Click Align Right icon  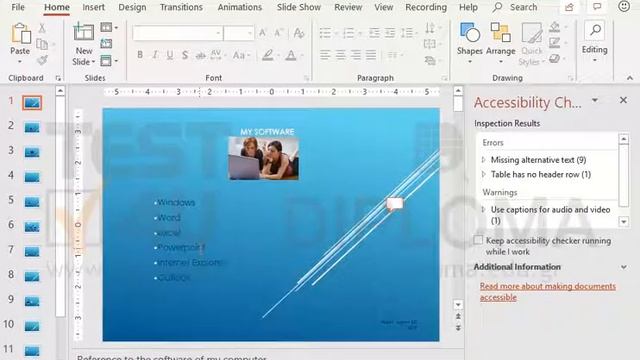point(356,55)
